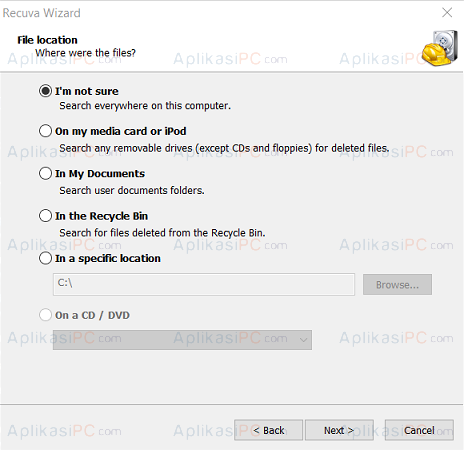Image resolution: width=464 pixels, height=450 pixels.
Task: Click the "Where were the files?" subtitle
Action: tap(85, 53)
